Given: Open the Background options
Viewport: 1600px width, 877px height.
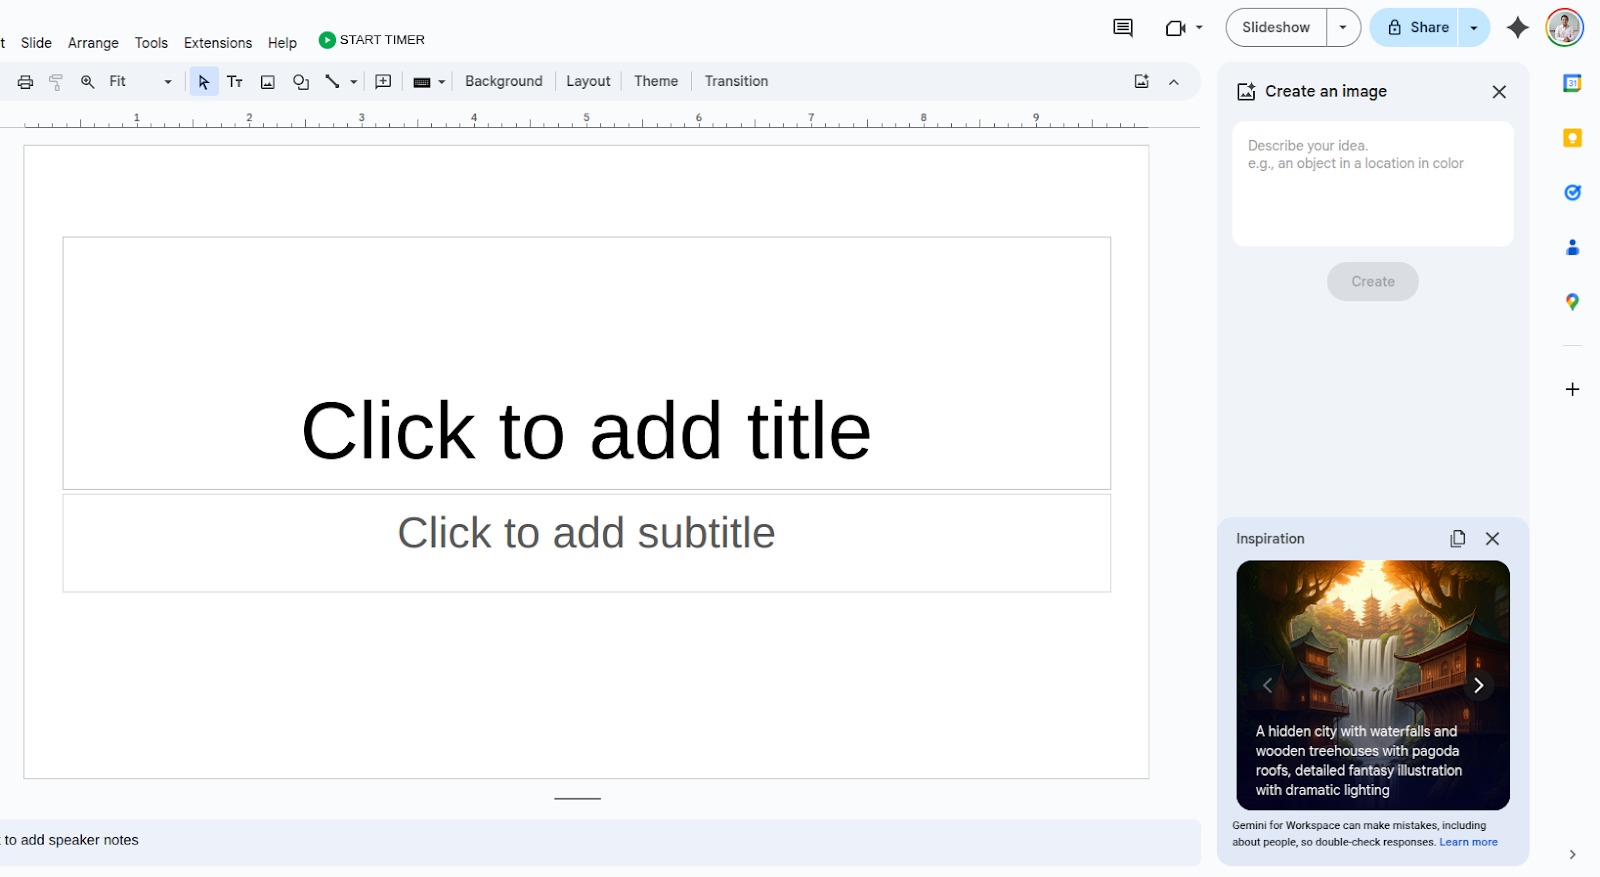Looking at the screenshot, I should click(x=504, y=81).
